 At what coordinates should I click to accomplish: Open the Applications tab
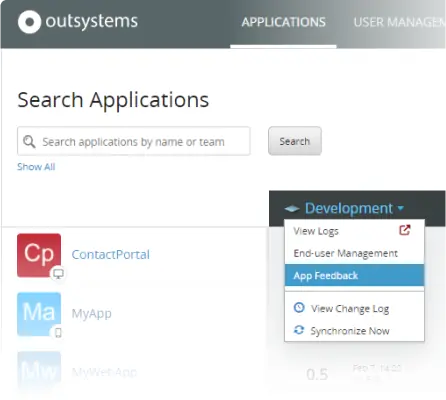coord(283,22)
